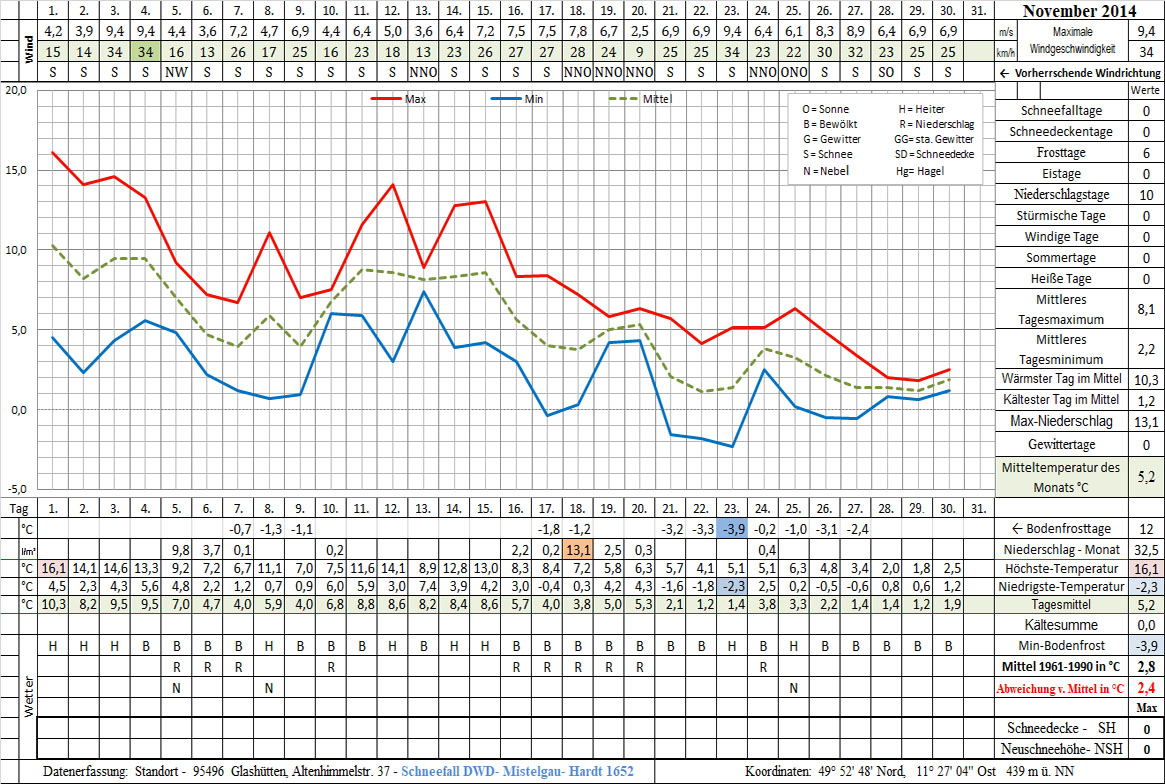
Task: Select the Neuschneehöhe- NSH cell
Action: (x=1063, y=749)
